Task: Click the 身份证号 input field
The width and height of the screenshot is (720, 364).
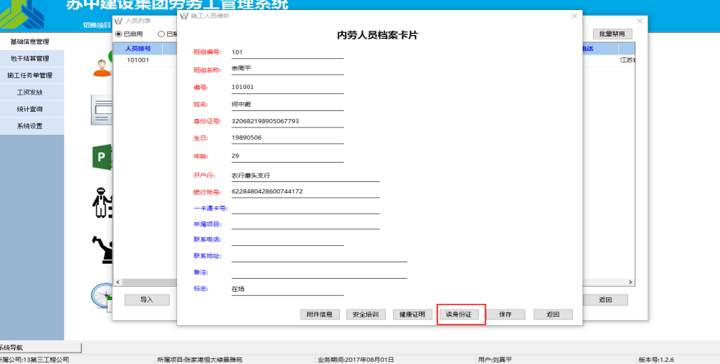Action: 287,122
